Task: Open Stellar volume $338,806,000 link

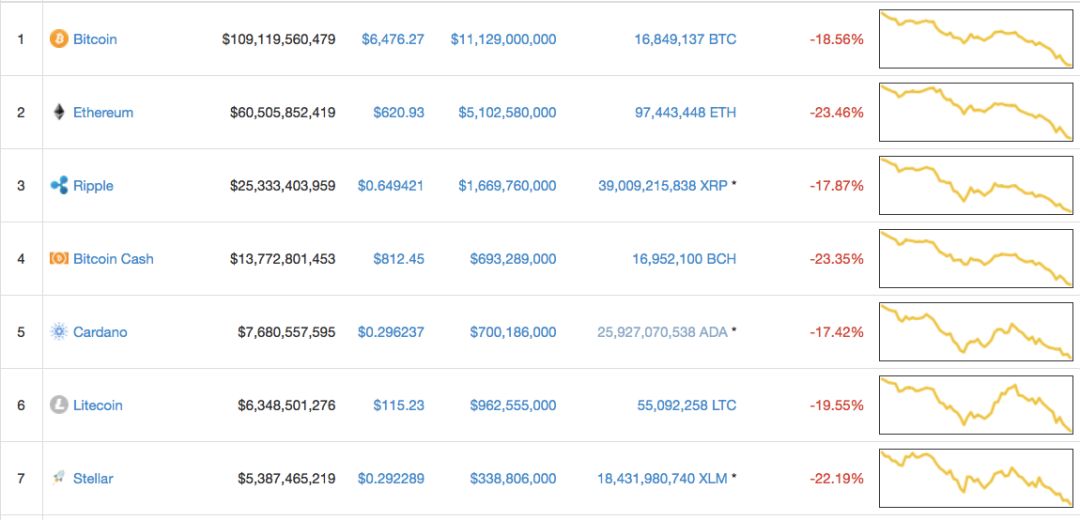Action: (x=513, y=478)
